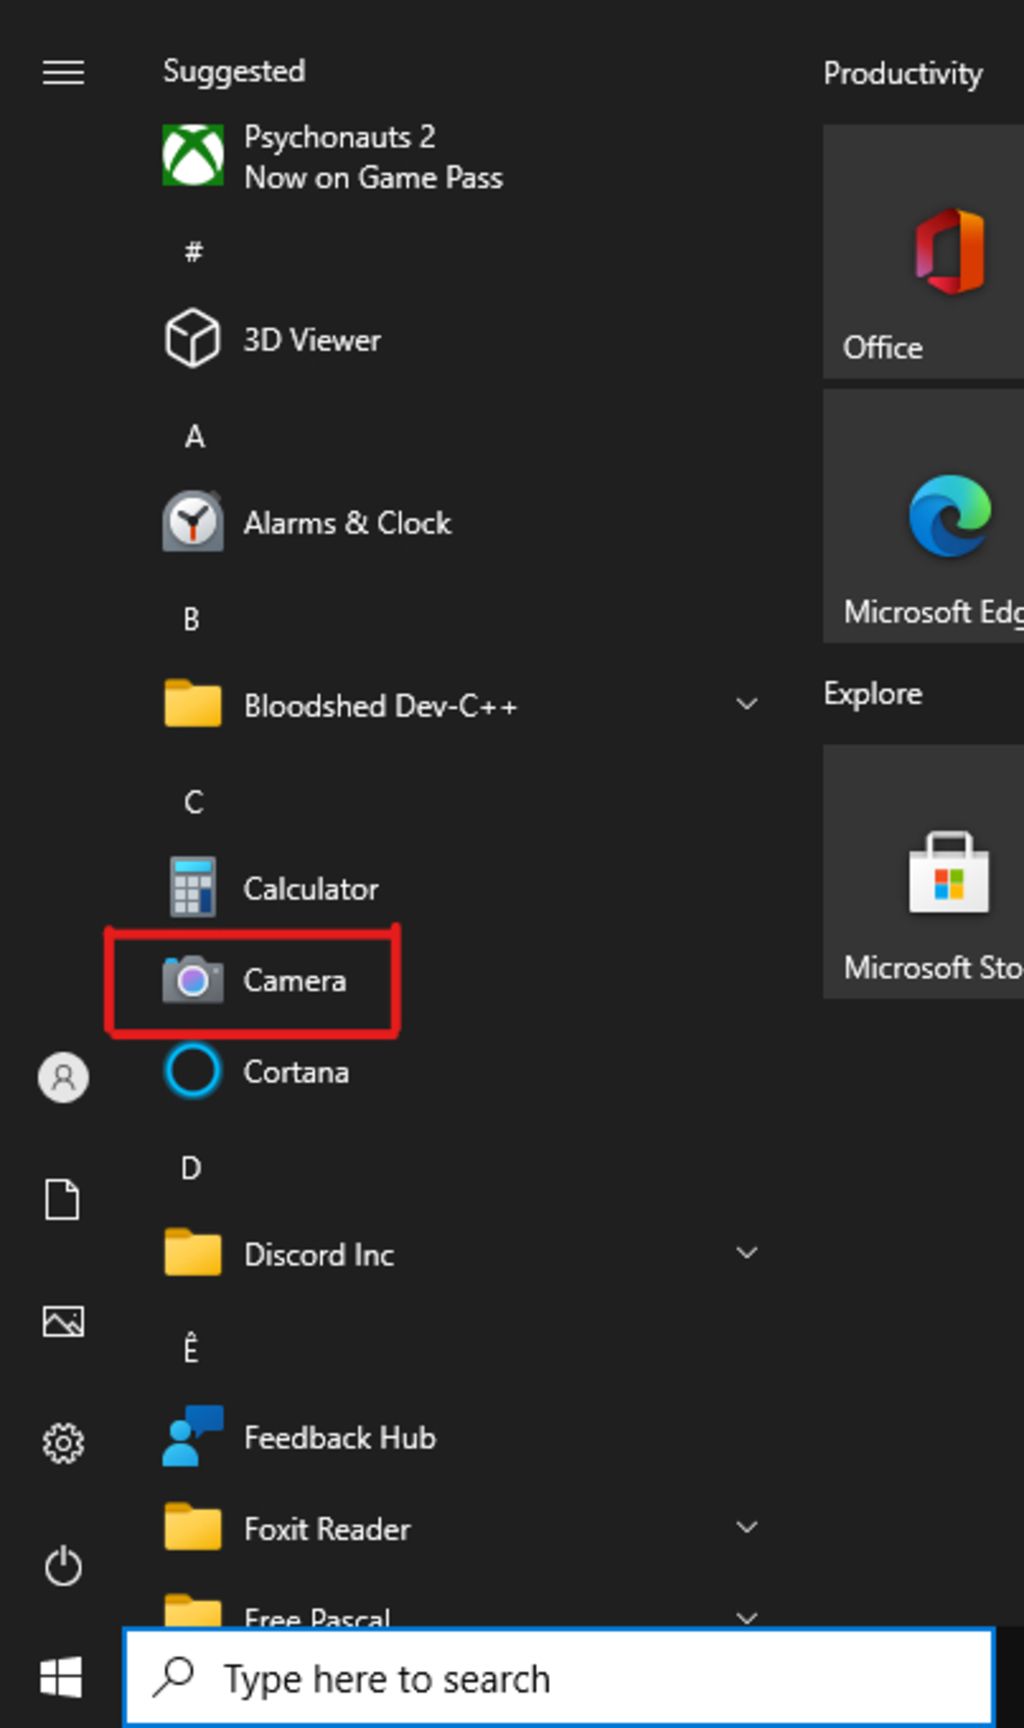Open the hamburger menu icon
Viewport: 1024px width, 1728px height.
[x=63, y=72]
